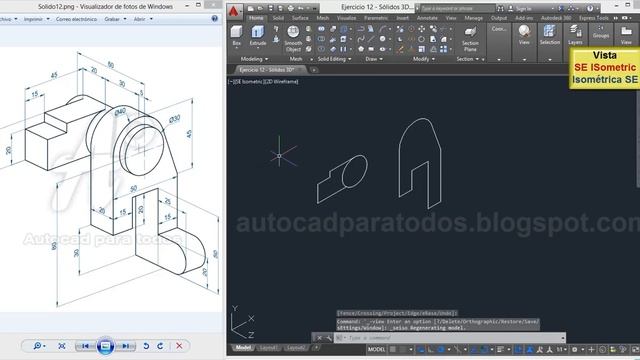Expand the Mesh panel launcher arrow
Viewport: 640px width, 360px height.
click(311, 60)
